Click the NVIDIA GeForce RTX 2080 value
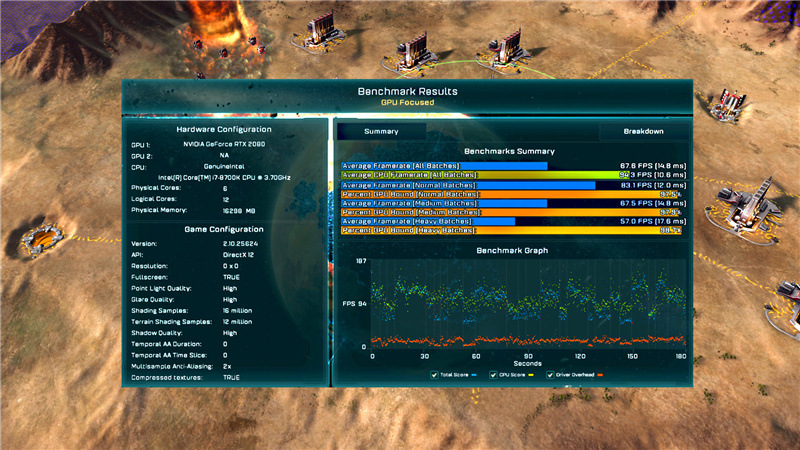Viewport: 800px width, 450px height. 223,144
